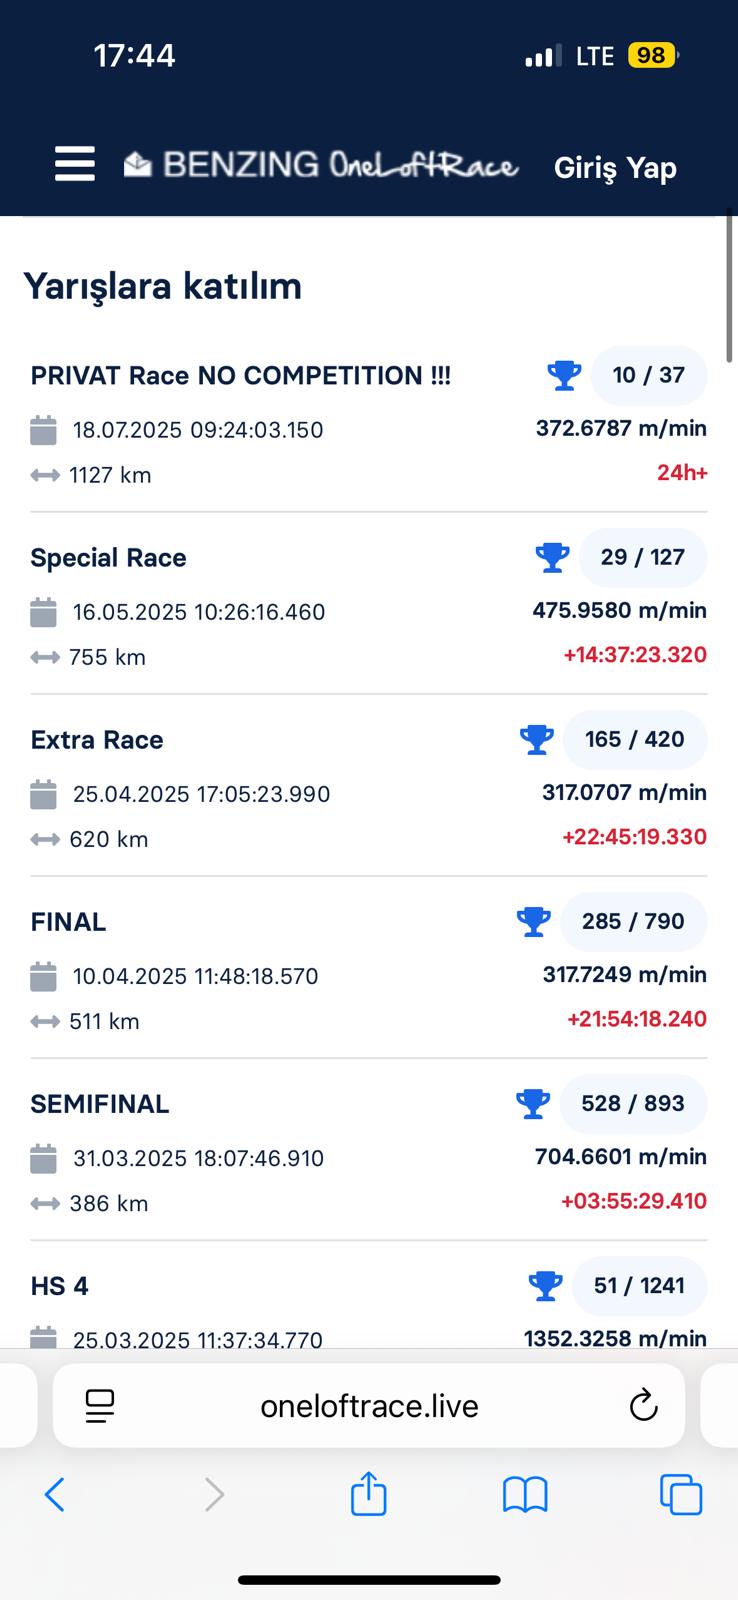Click the distance arrows icon beside 755 km
The image size is (738, 1600).
coord(45,658)
